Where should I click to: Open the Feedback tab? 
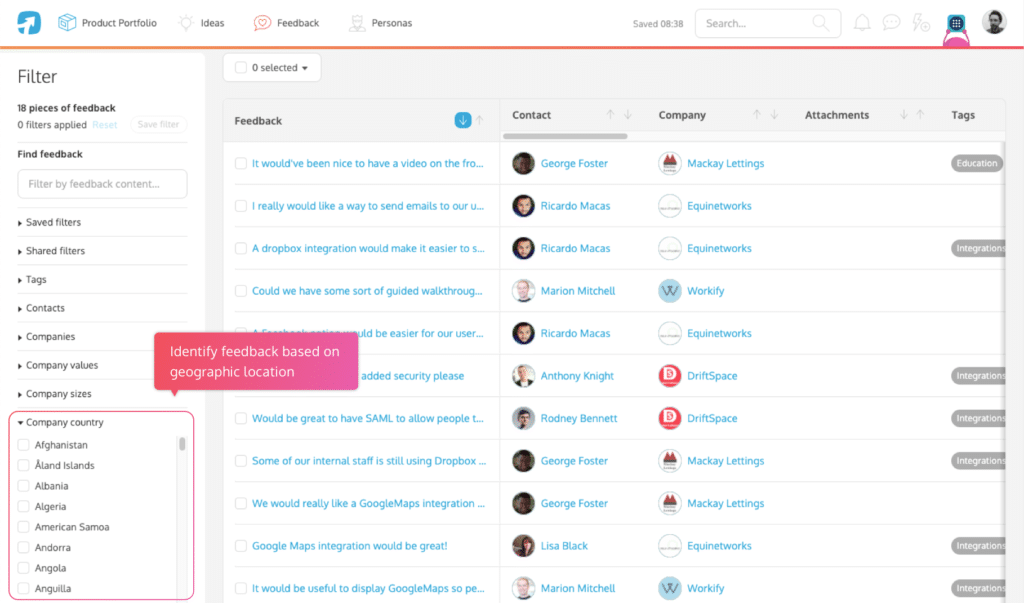point(287,23)
